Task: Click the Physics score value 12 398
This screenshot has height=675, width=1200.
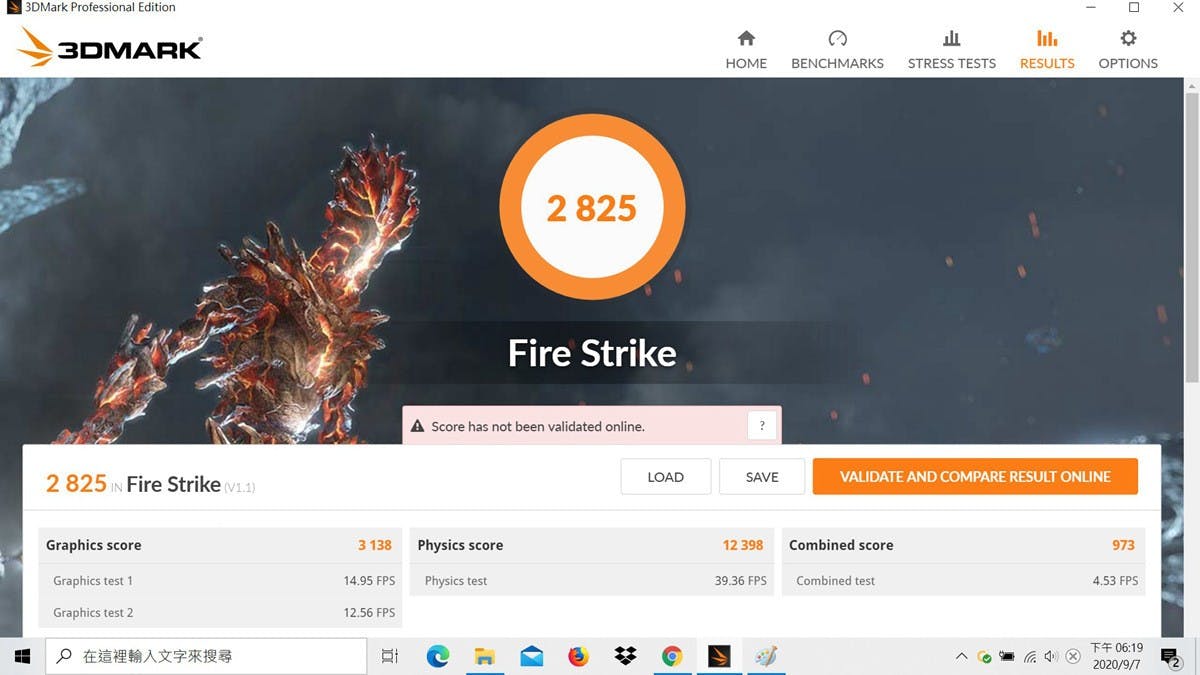Action: (743, 545)
